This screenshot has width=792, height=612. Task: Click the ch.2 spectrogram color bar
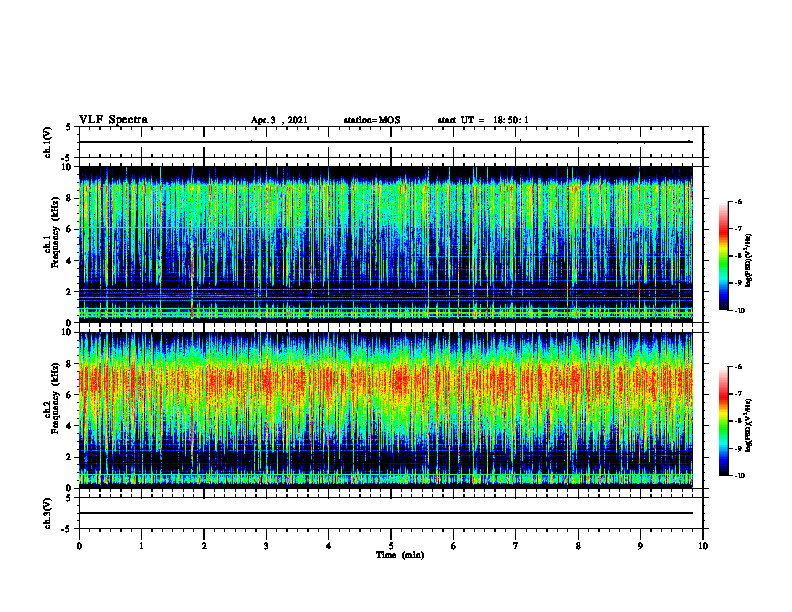coord(723,421)
